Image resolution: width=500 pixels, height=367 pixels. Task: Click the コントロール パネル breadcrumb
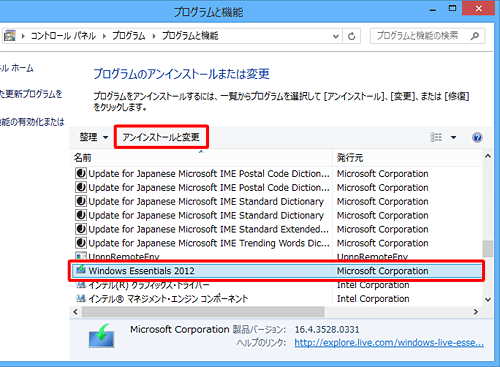click(x=63, y=36)
